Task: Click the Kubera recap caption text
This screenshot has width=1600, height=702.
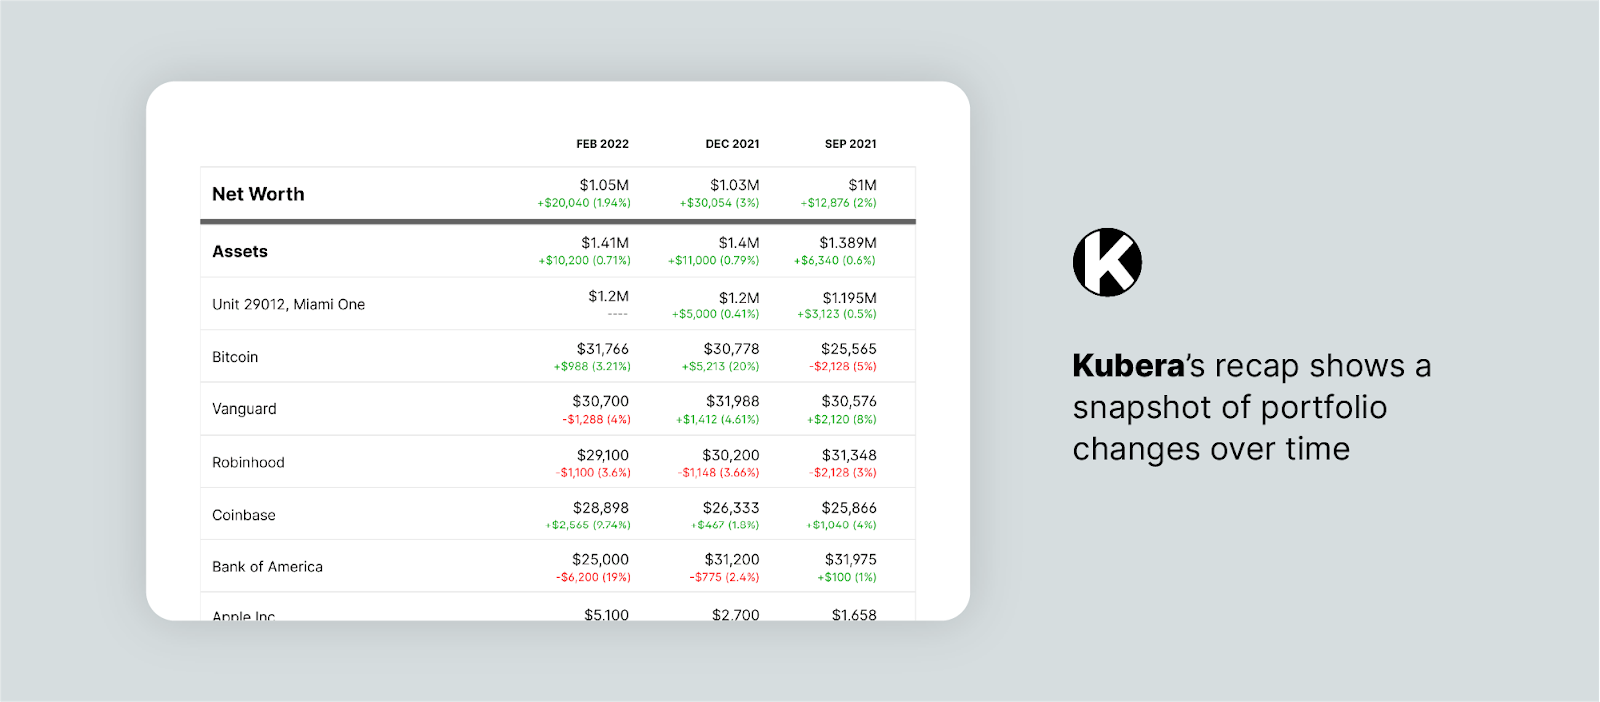Action: [x=1250, y=407]
